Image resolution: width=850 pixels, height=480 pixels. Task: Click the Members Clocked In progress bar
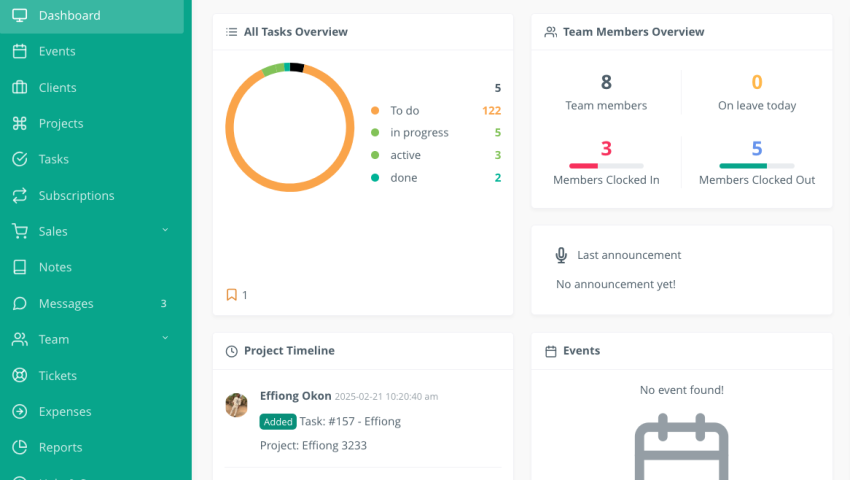pyautogui.click(x=606, y=166)
